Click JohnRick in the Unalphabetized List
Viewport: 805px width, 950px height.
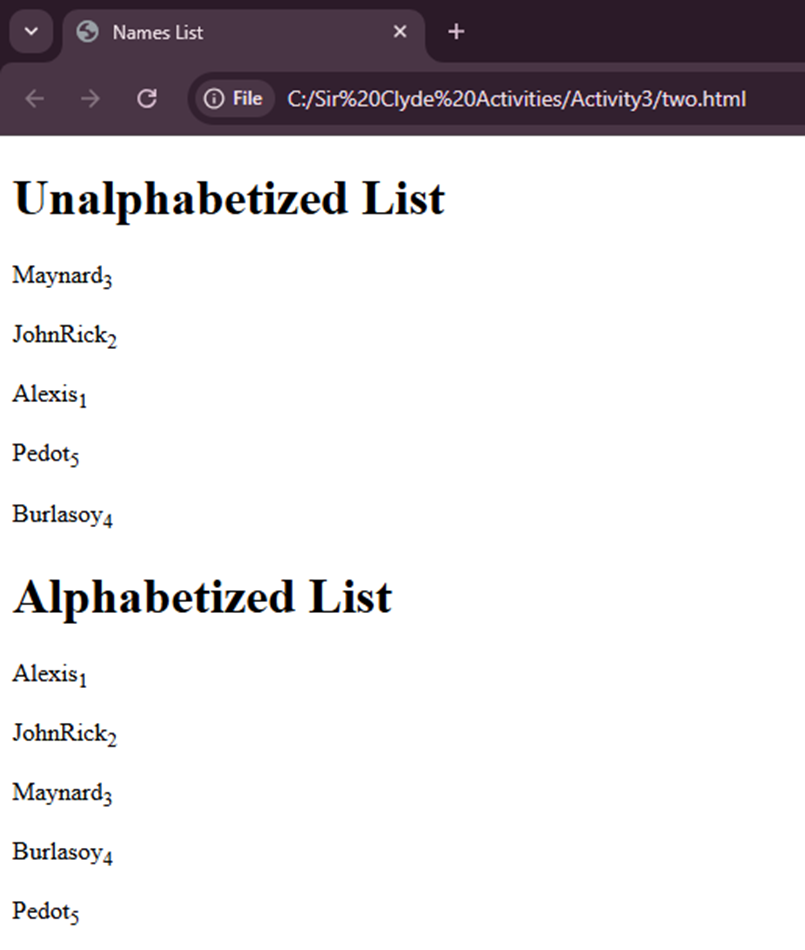pos(64,336)
